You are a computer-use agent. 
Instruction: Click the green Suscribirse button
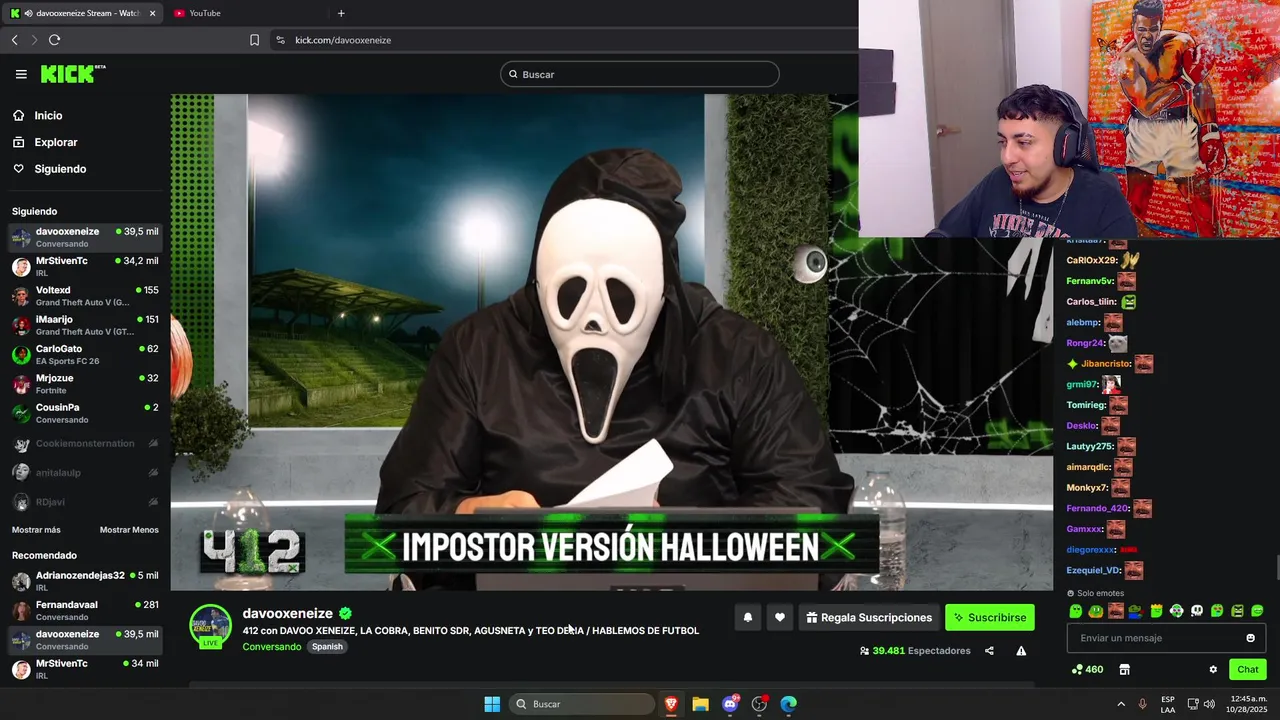[x=990, y=618]
